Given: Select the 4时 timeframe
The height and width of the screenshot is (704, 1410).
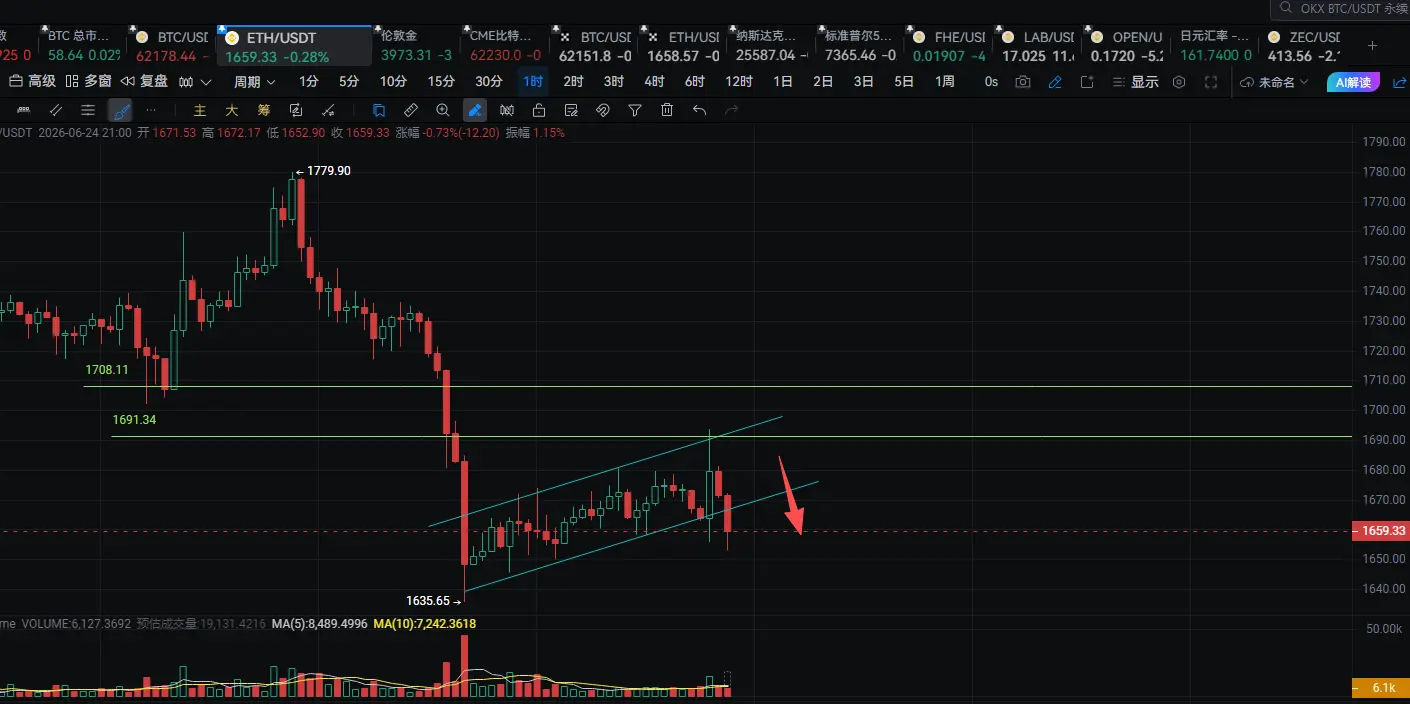Looking at the screenshot, I should point(654,82).
